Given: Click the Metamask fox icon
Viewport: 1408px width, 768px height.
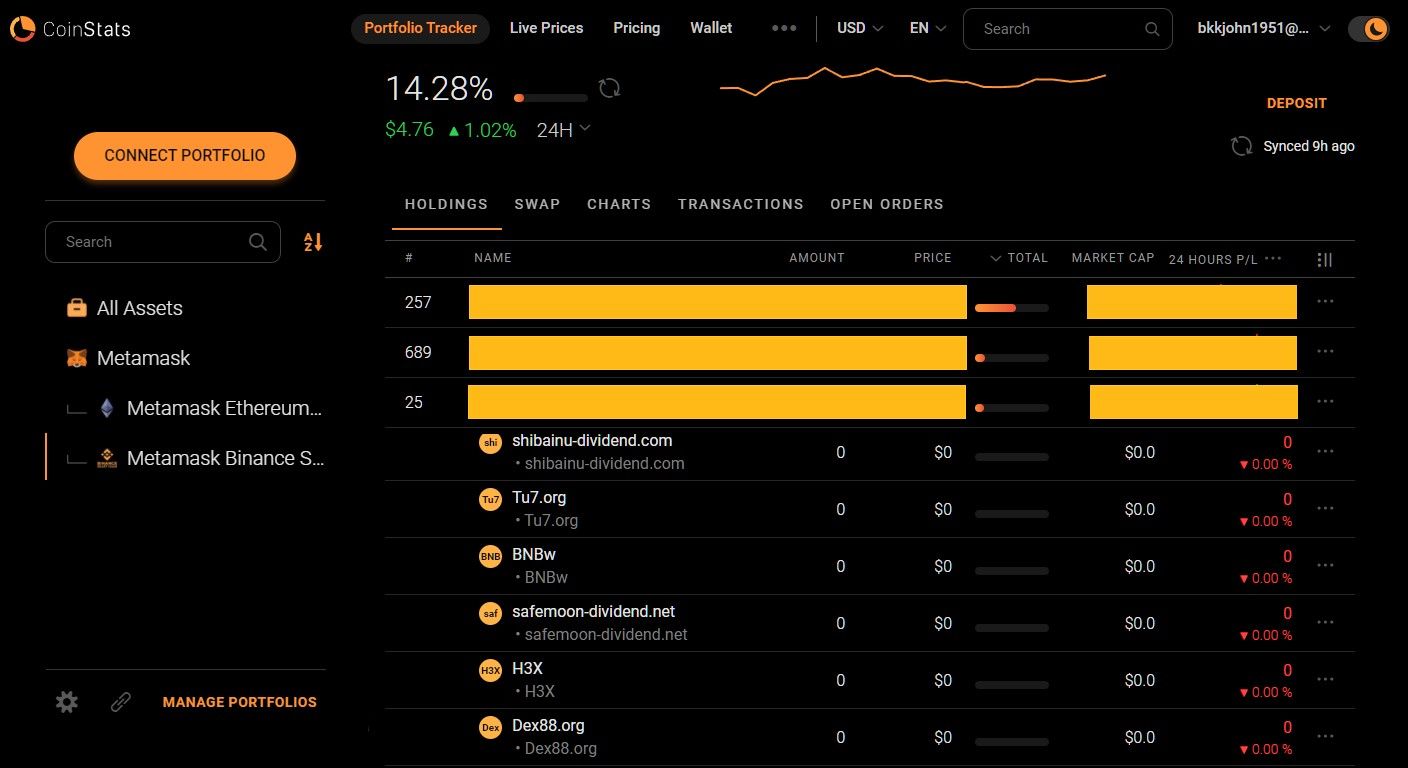Looking at the screenshot, I should pos(77,358).
